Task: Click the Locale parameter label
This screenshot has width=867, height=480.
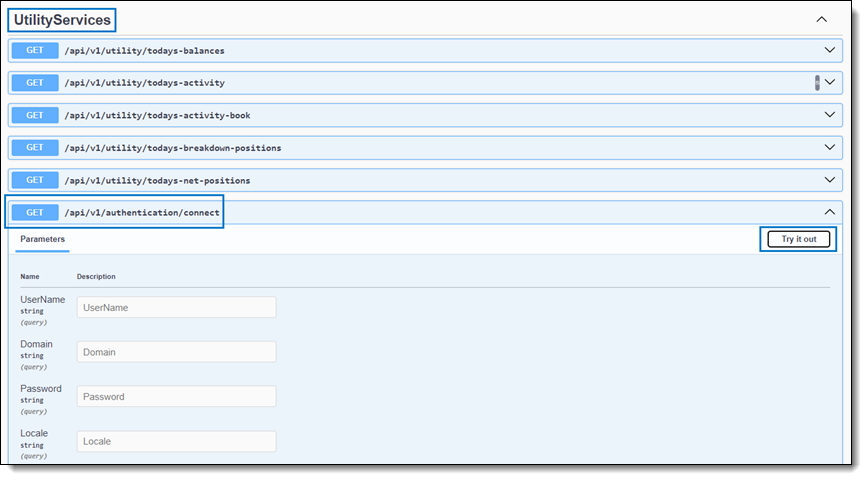Action: 34,434
